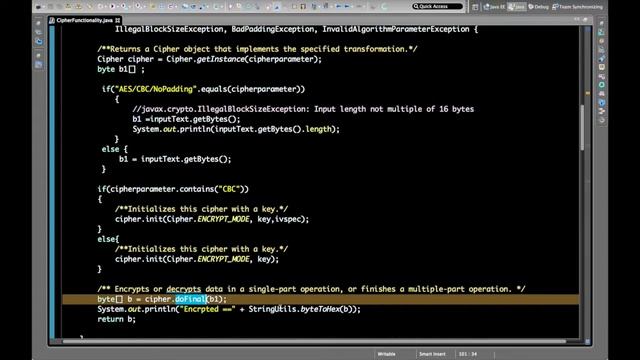This screenshot has height=360, width=640.
Task: Click the Writable status bar entry
Action: pos(386,354)
